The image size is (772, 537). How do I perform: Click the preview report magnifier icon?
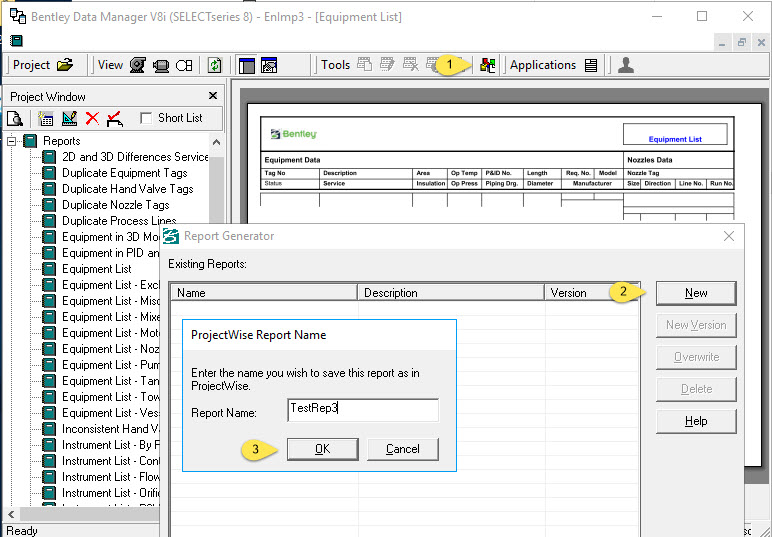pyautogui.click(x=15, y=118)
